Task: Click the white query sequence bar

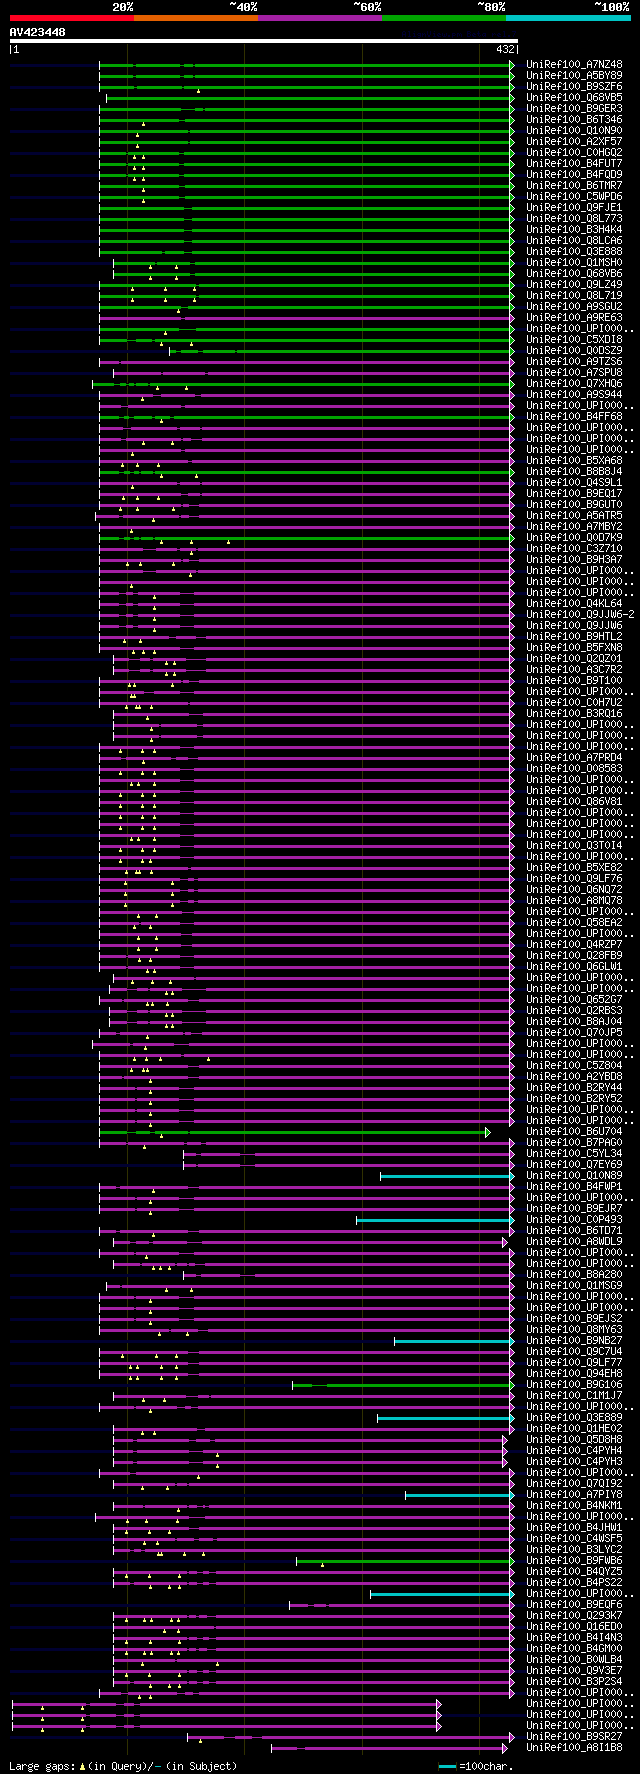Action: pyautogui.click(x=263, y=41)
